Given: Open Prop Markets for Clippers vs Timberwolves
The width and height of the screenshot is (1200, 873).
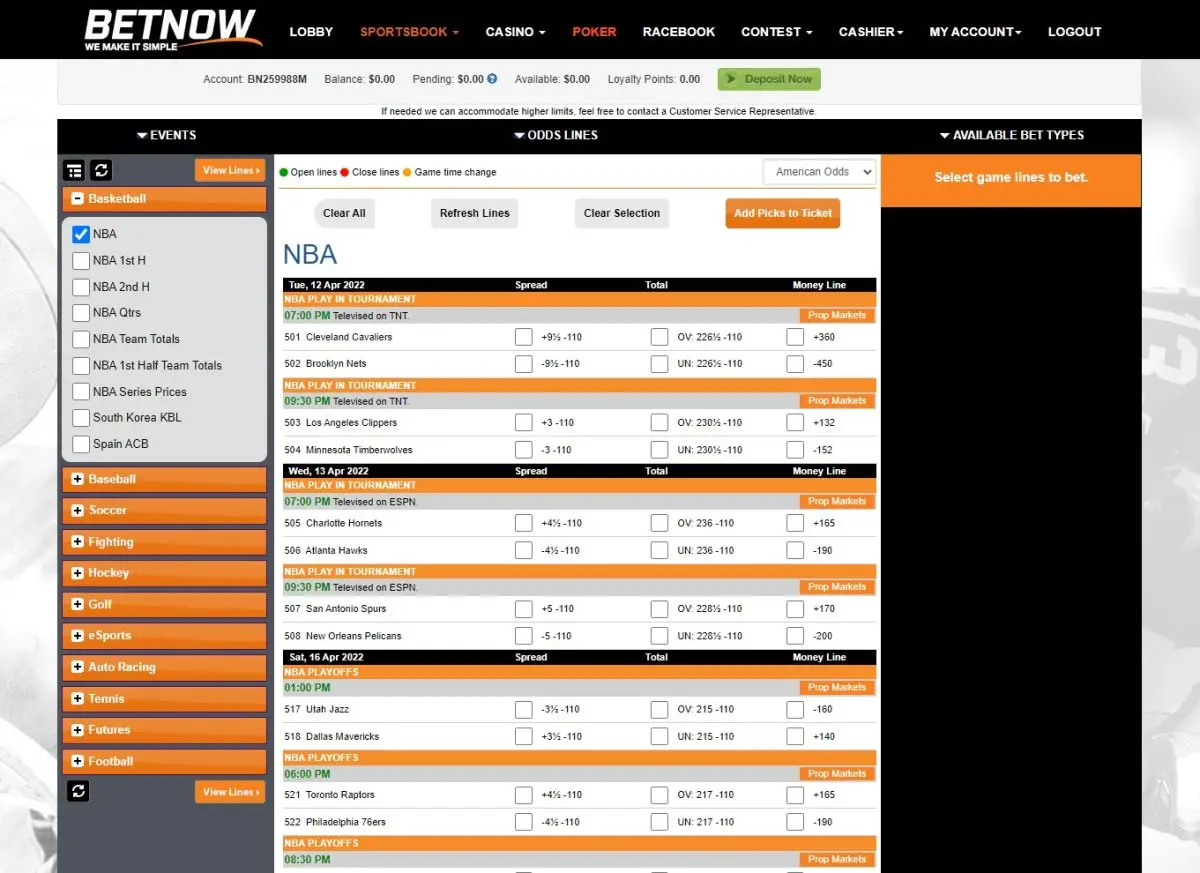Looking at the screenshot, I should (x=837, y=401).
